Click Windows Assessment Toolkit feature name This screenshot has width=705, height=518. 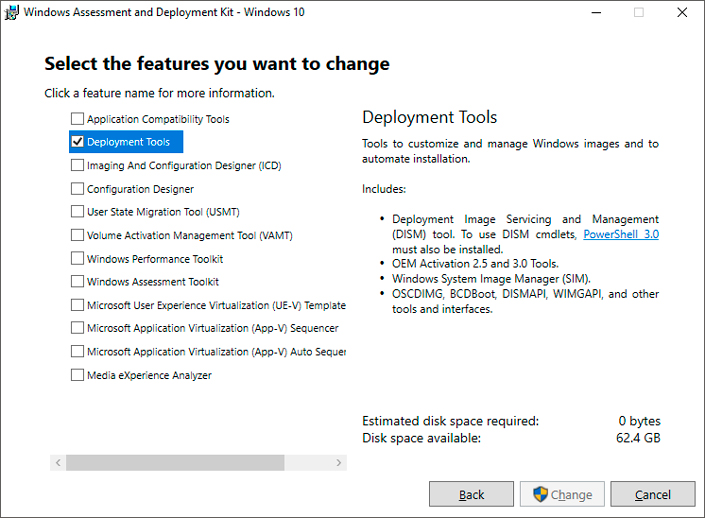coord(153,282)
